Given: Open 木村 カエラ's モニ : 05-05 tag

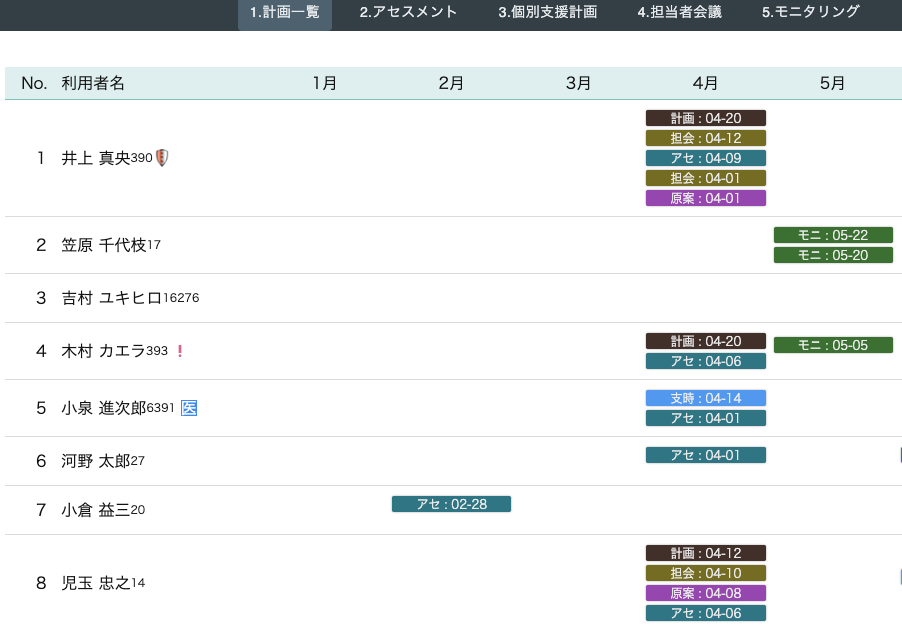Looking at the screenshot, I should coord(833,345).
